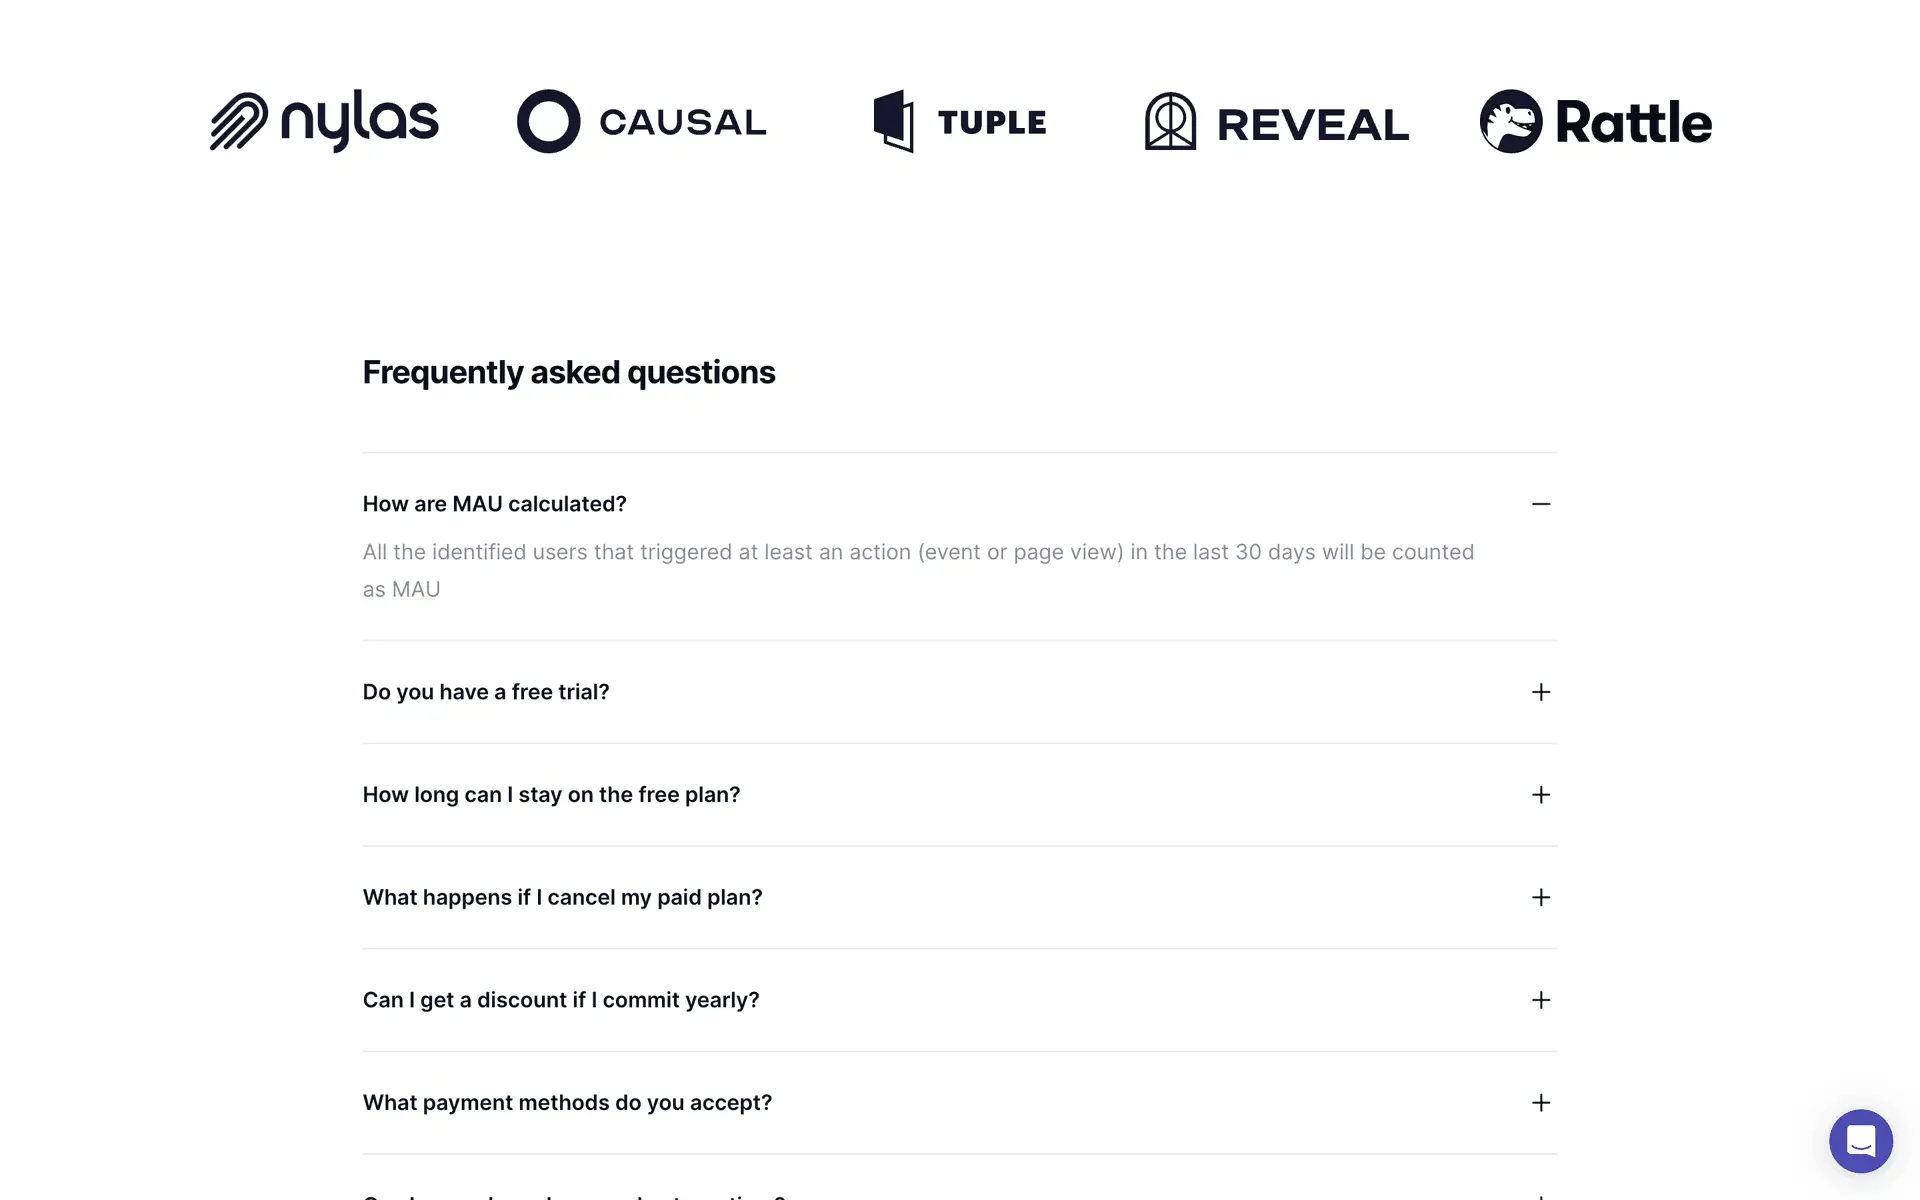
Task: Select "How long can I stay on the free plan?"
Action: pos(551,795)
